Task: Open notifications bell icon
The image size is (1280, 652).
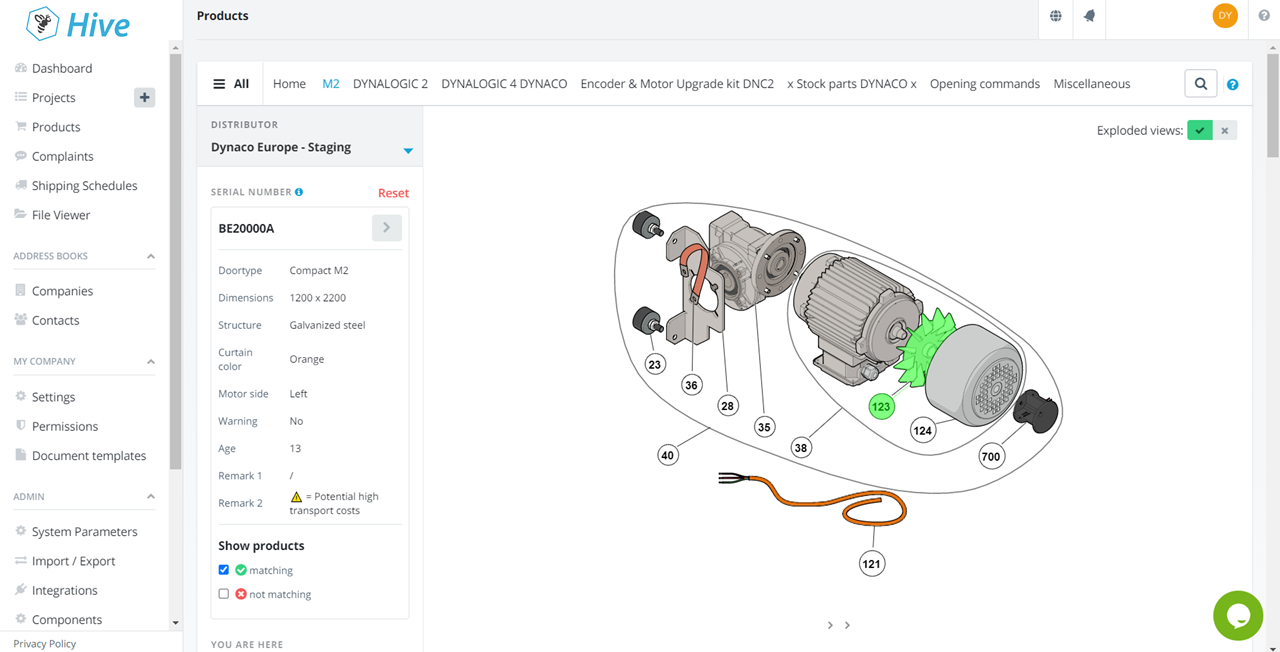Action: (1089, 16)
